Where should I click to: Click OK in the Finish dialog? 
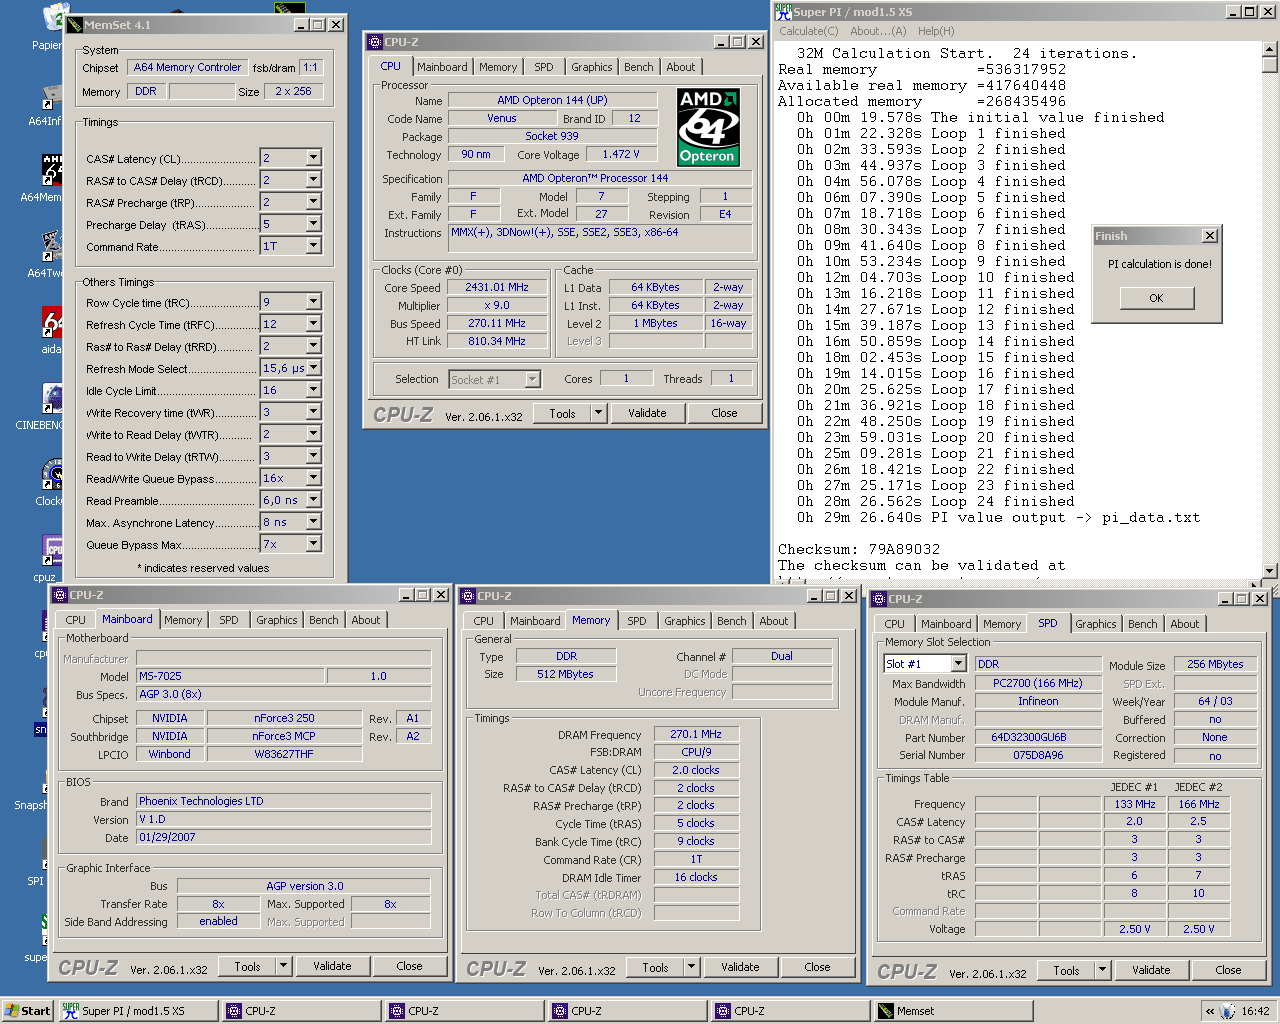pyautogui.click(x=1156, y=298)
